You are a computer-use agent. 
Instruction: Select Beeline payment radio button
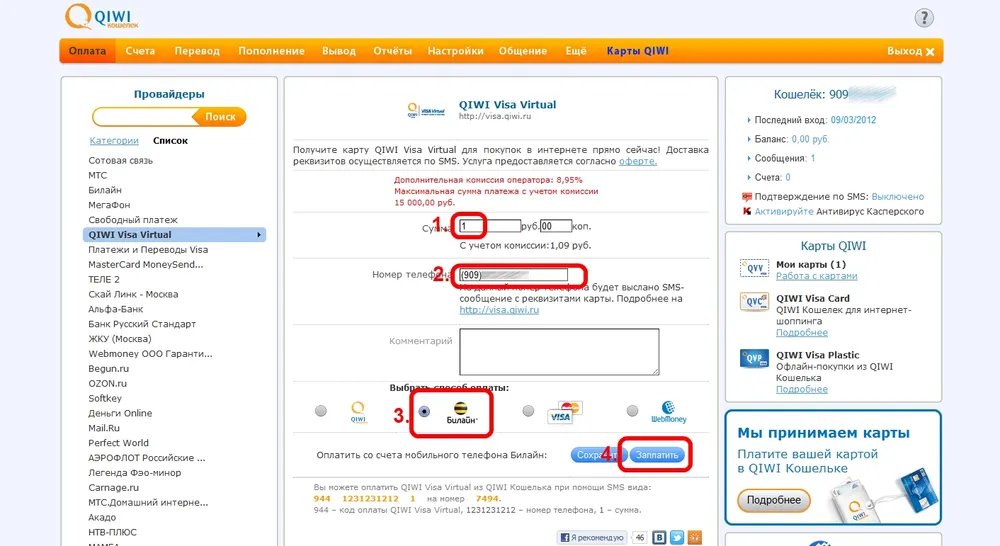(424, 411)
